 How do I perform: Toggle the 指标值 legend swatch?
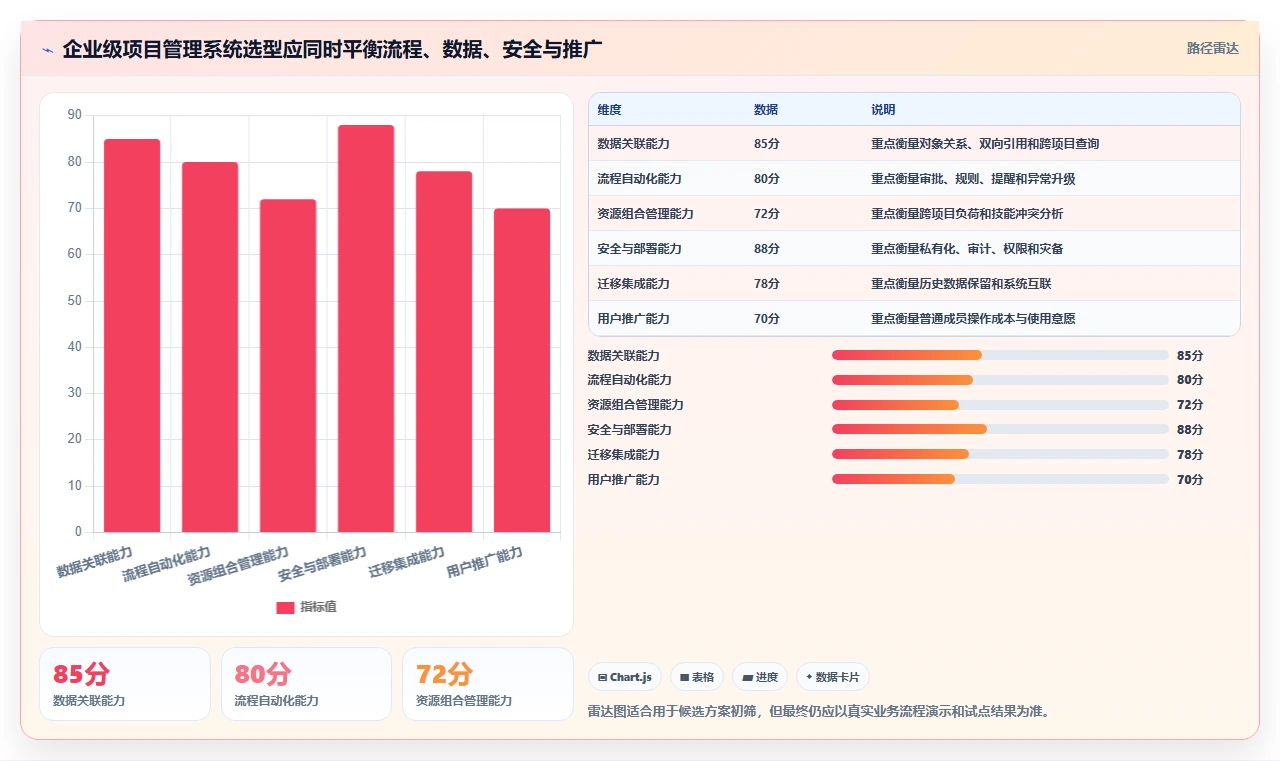click(285, 607)
